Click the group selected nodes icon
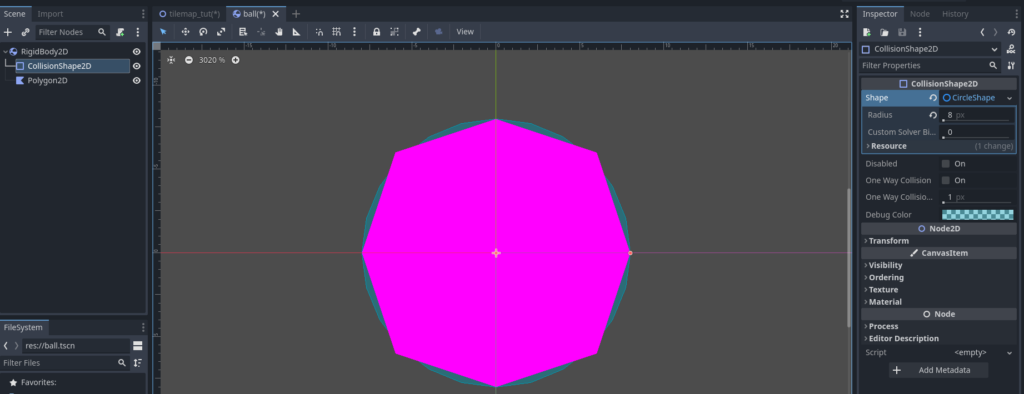 (x=394, y=31)
